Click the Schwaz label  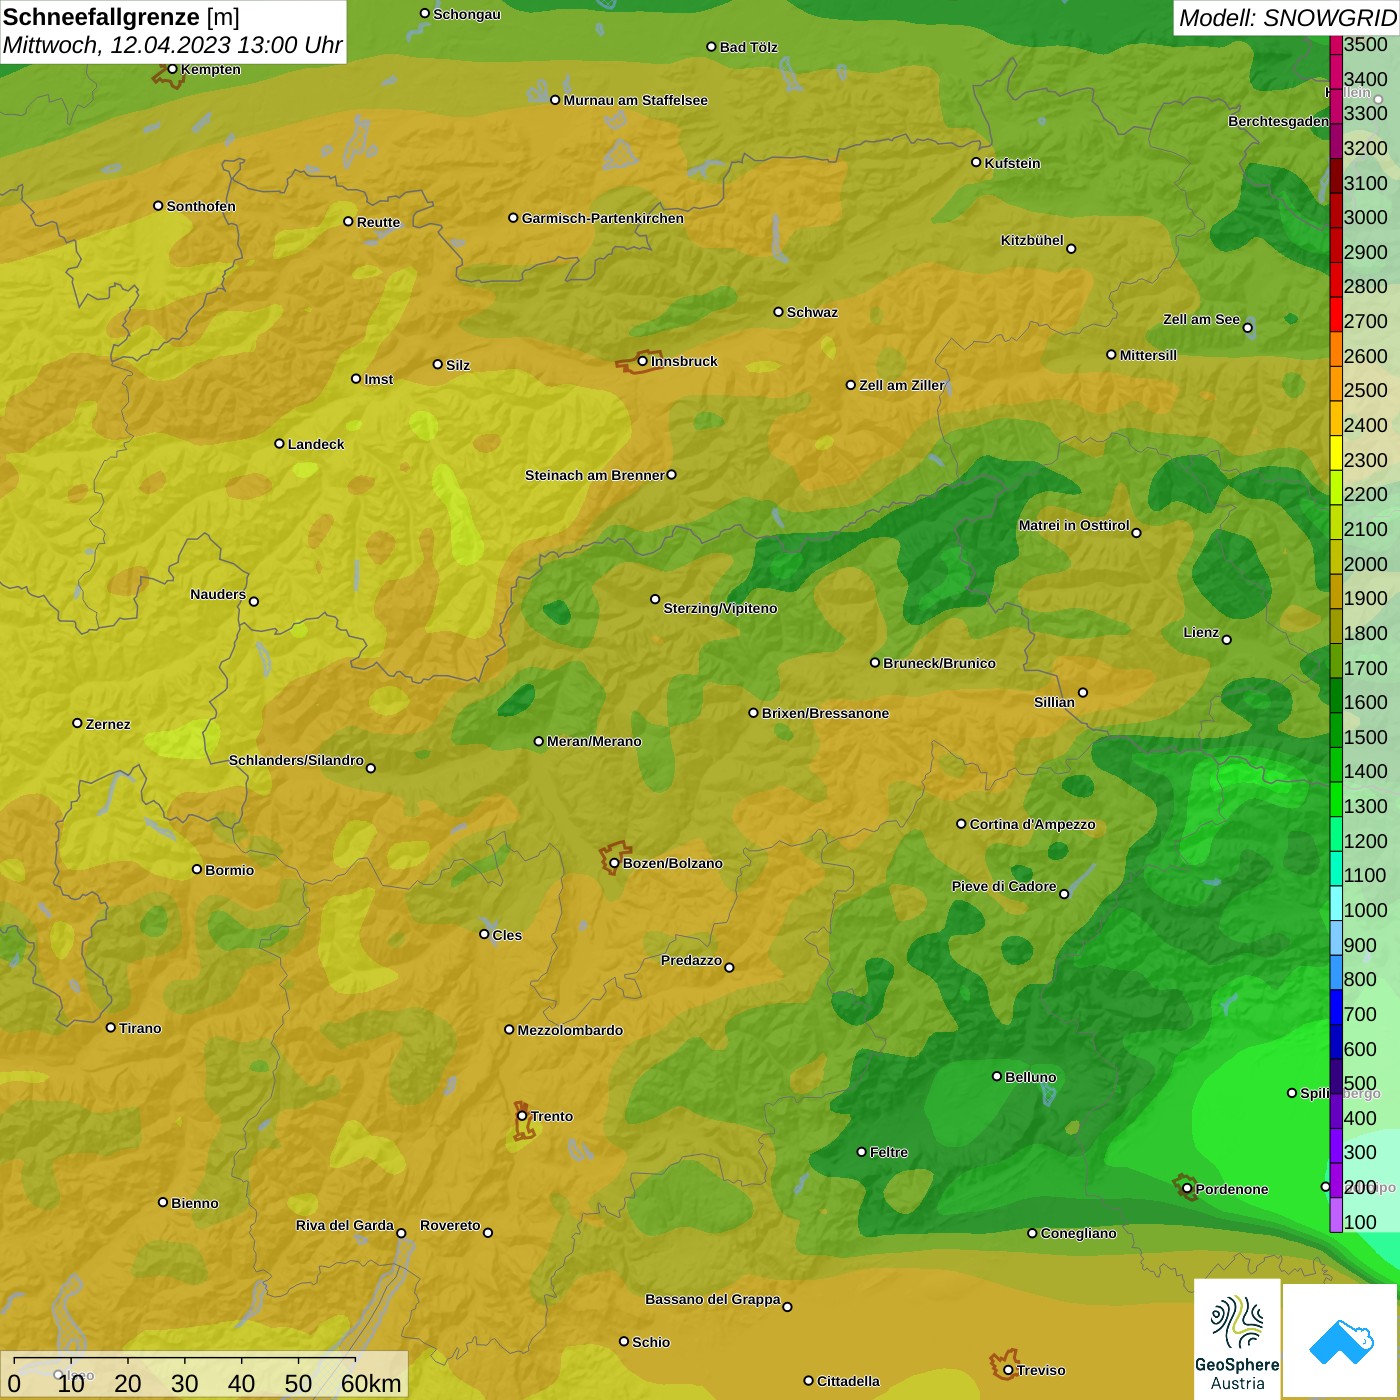pos(812,312)
